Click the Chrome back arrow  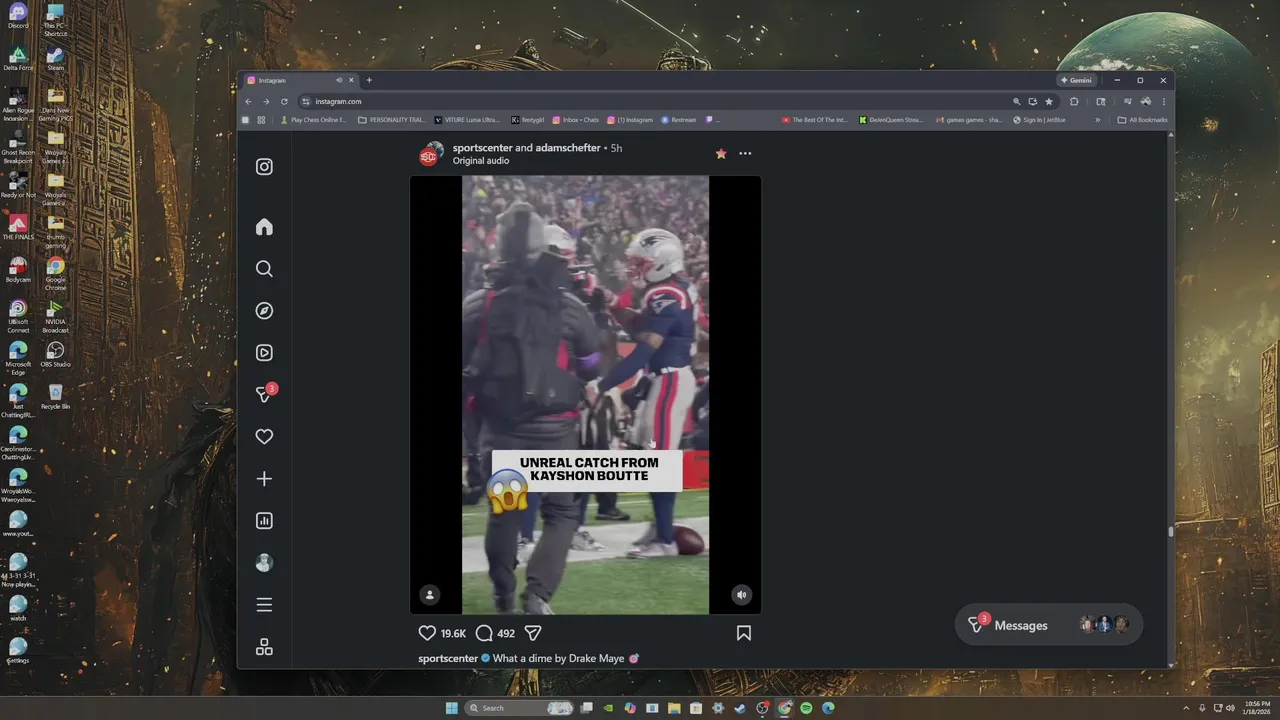tap(249, 101)
